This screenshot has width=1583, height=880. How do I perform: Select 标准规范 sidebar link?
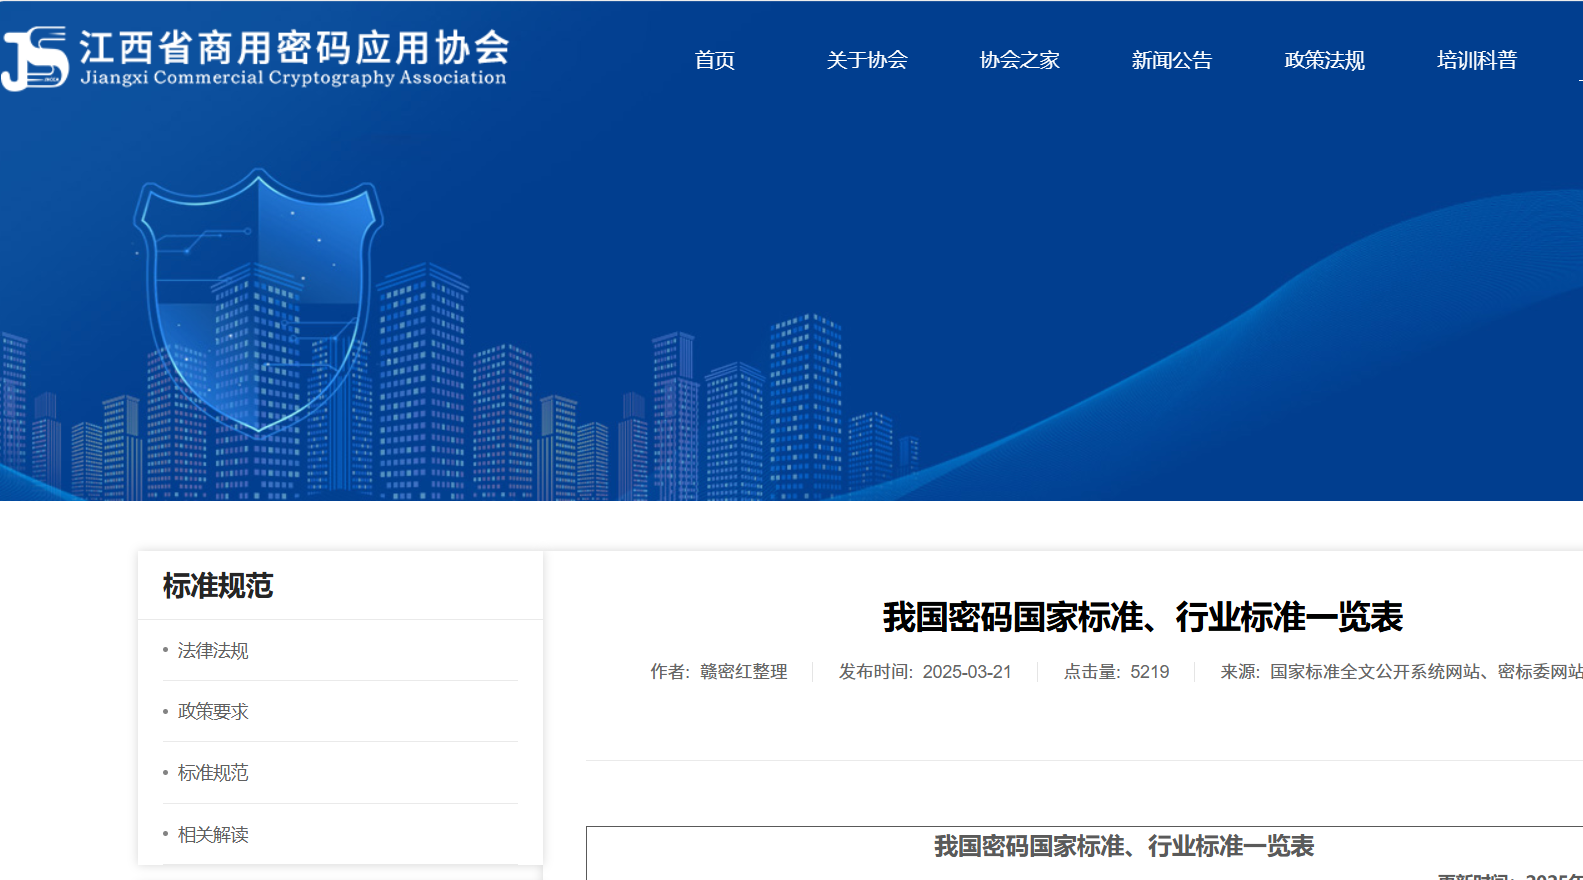pos(213,773)
